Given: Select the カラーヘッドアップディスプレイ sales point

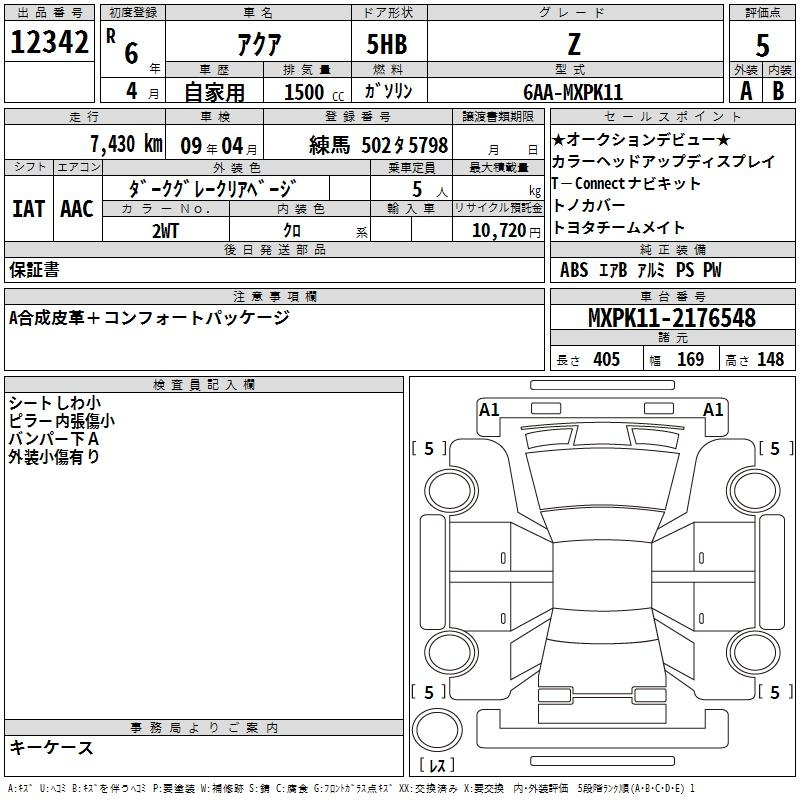Looking at the screenshot, I should [x=663, y=161].
